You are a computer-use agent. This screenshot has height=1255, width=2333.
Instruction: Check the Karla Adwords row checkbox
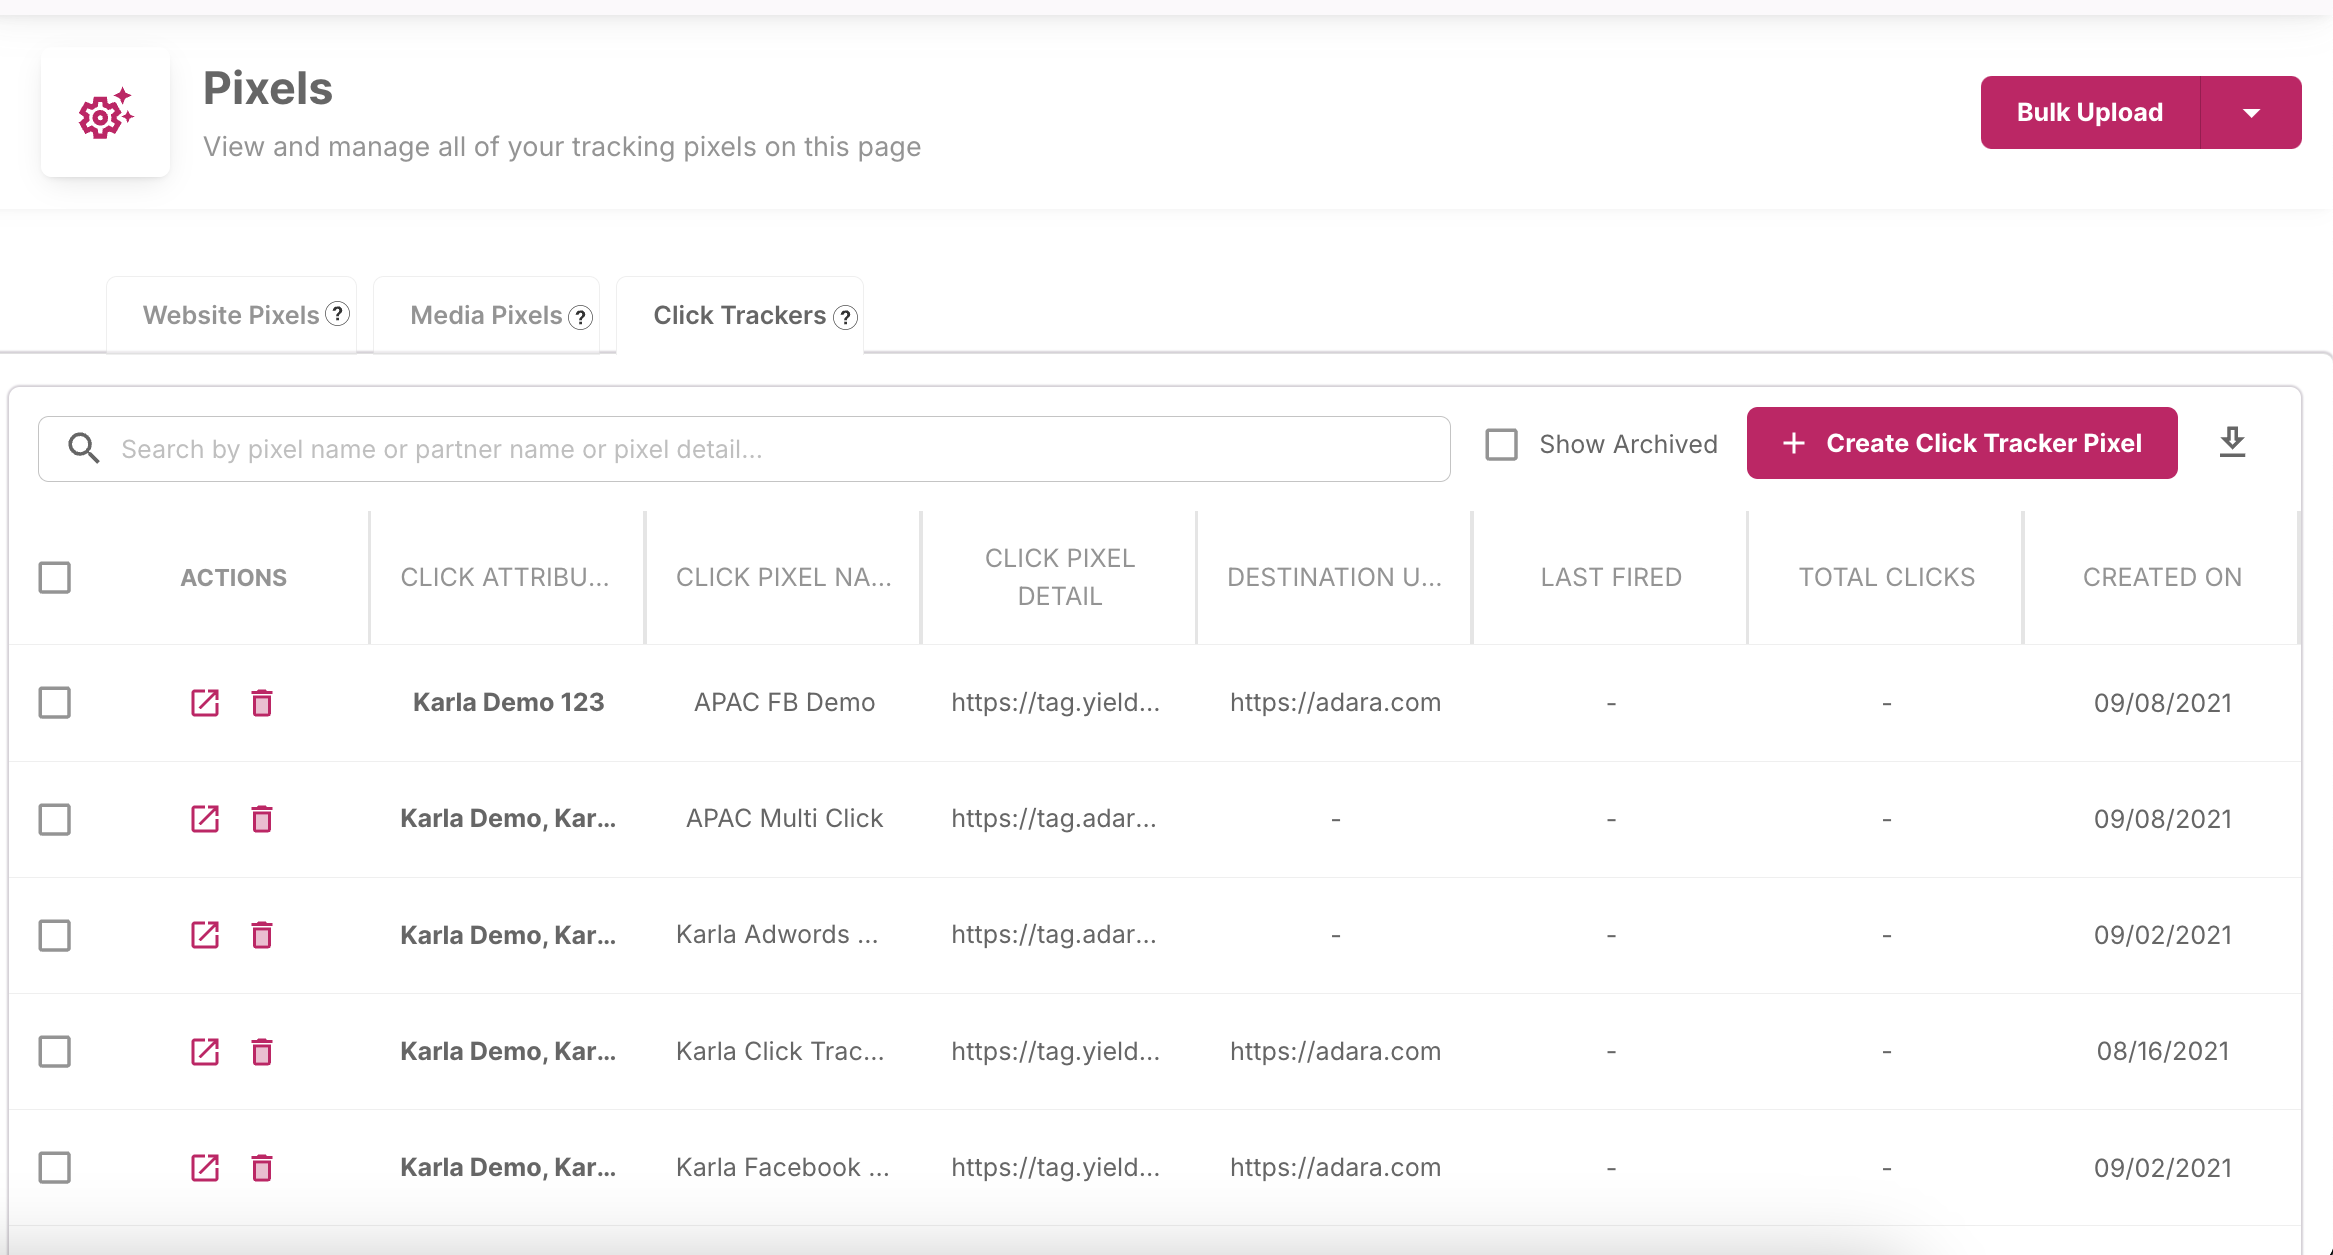click(55, 935)
